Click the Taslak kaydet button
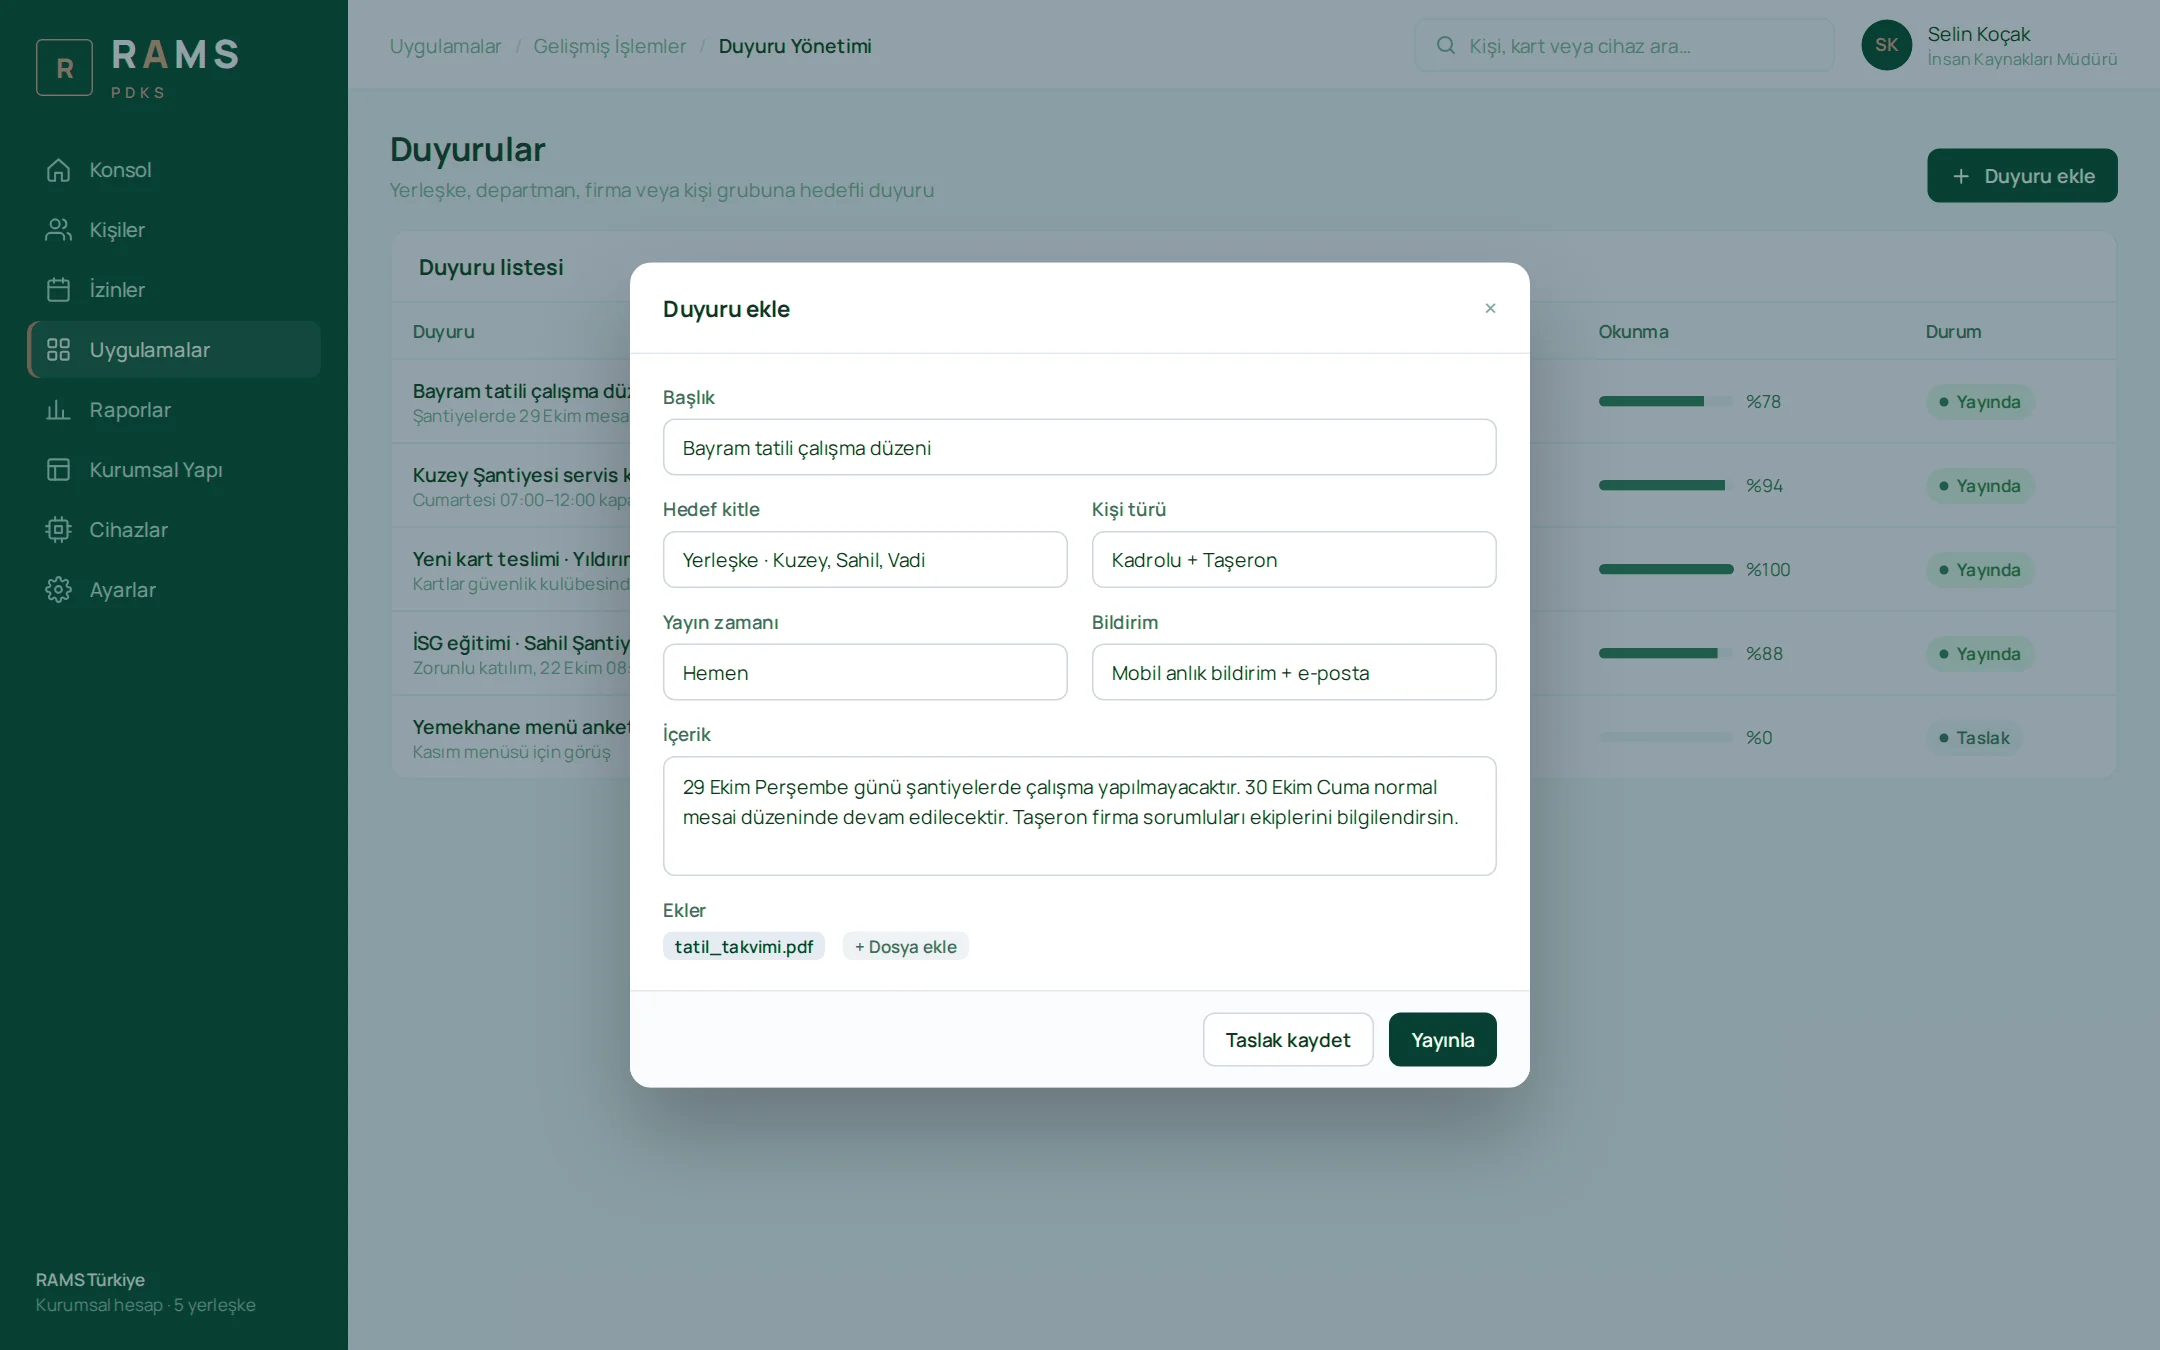 [1288, 1039]
